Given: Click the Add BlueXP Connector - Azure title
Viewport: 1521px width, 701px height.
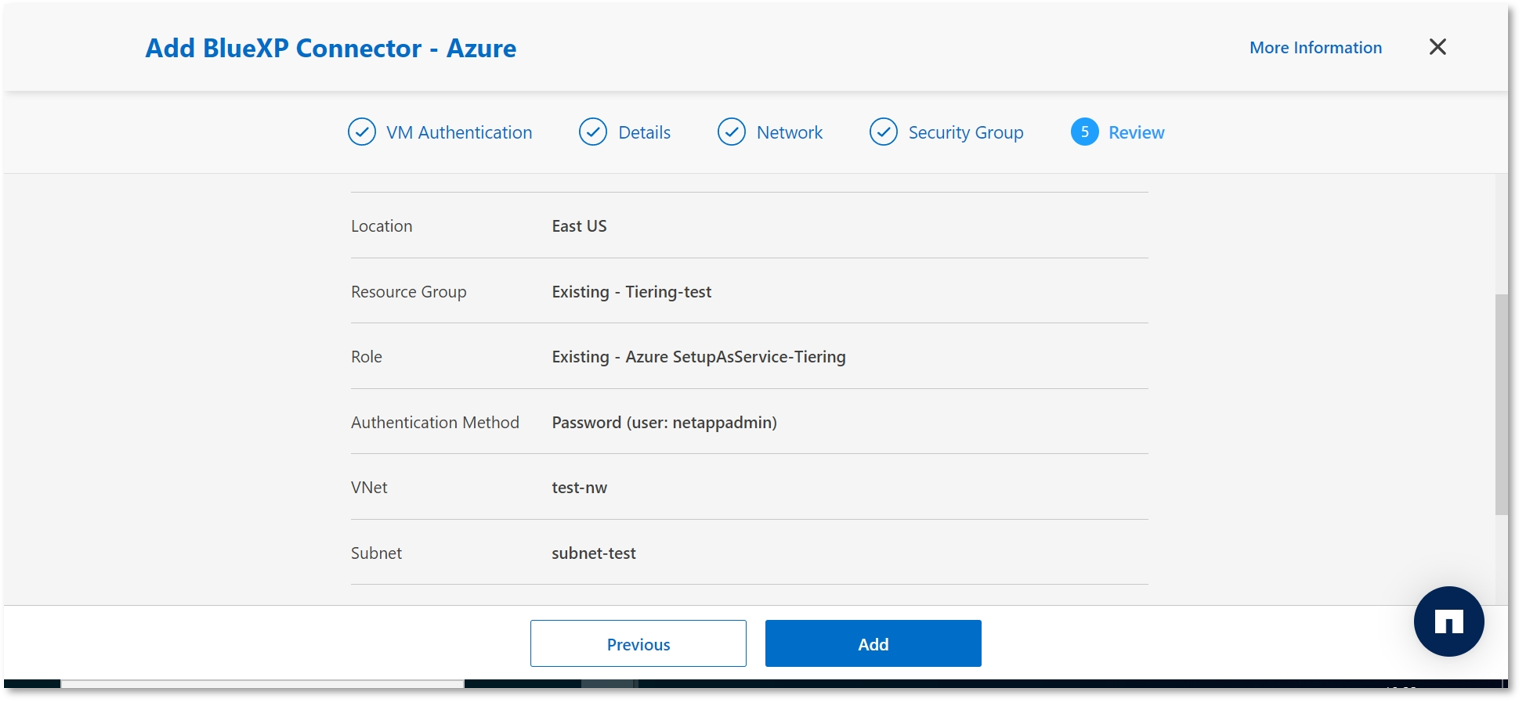Looking at the screenshot, I should coord(331,48).
